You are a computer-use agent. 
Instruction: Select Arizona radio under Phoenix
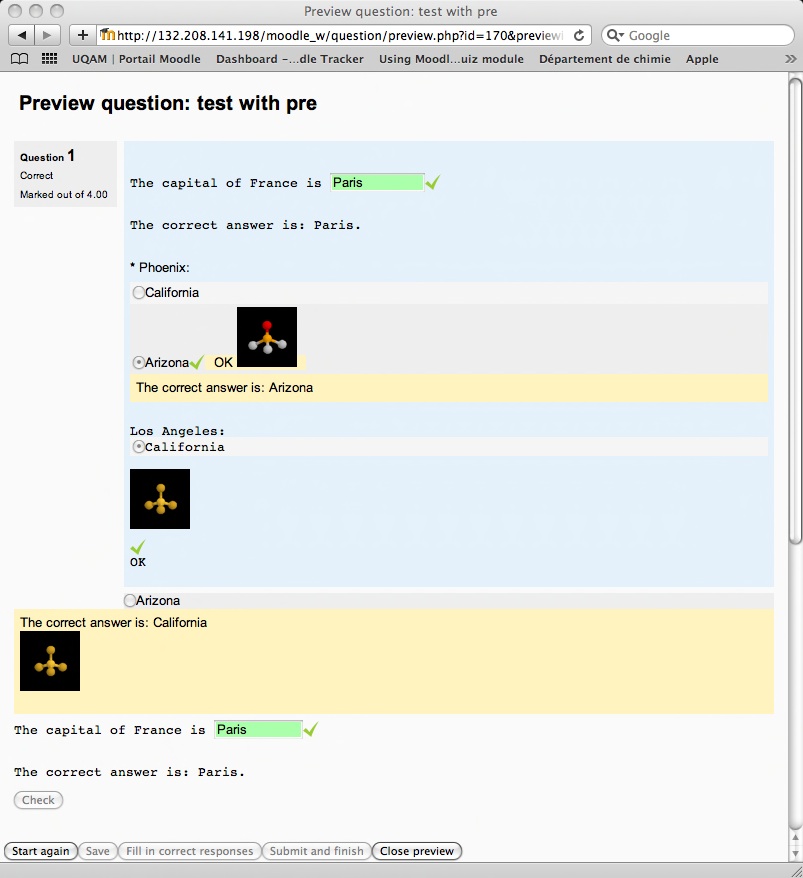[138, 362]
